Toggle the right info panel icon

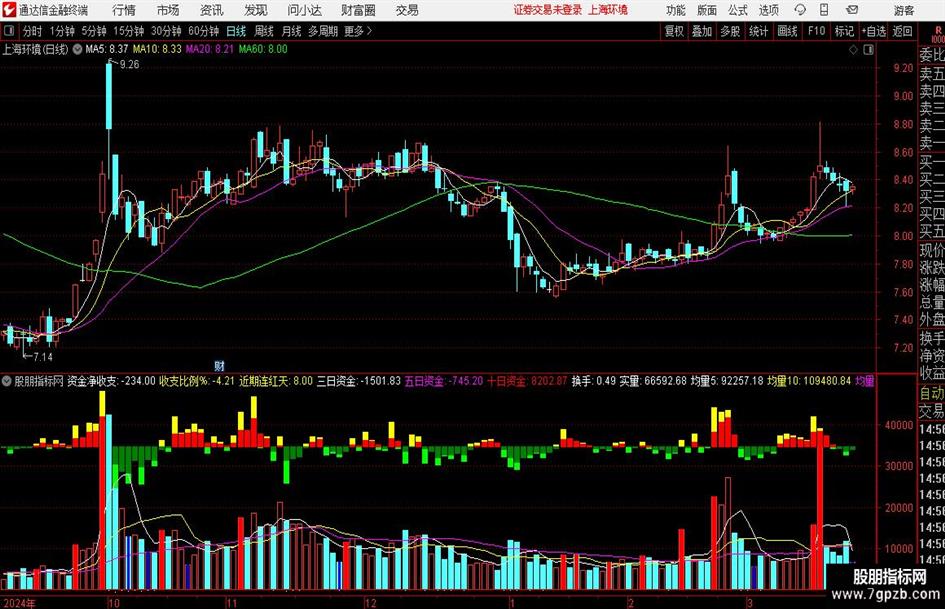click(868, 50)
